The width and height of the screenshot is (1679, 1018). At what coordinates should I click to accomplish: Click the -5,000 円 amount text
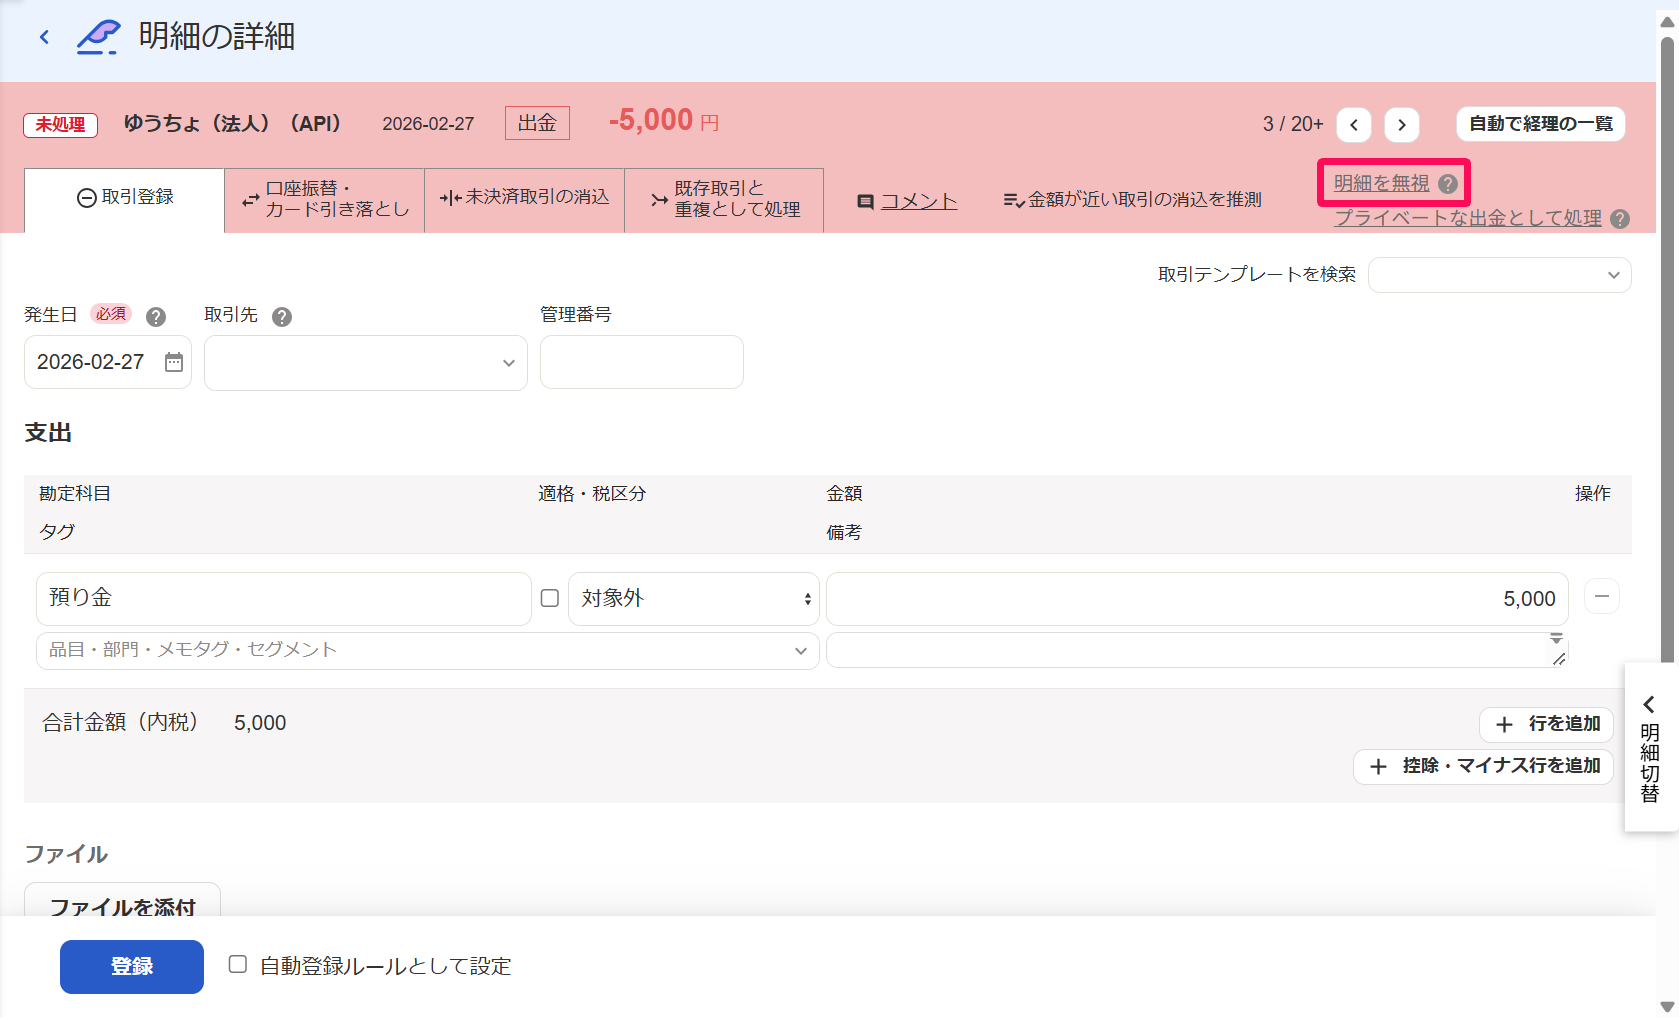click(664, 121)
